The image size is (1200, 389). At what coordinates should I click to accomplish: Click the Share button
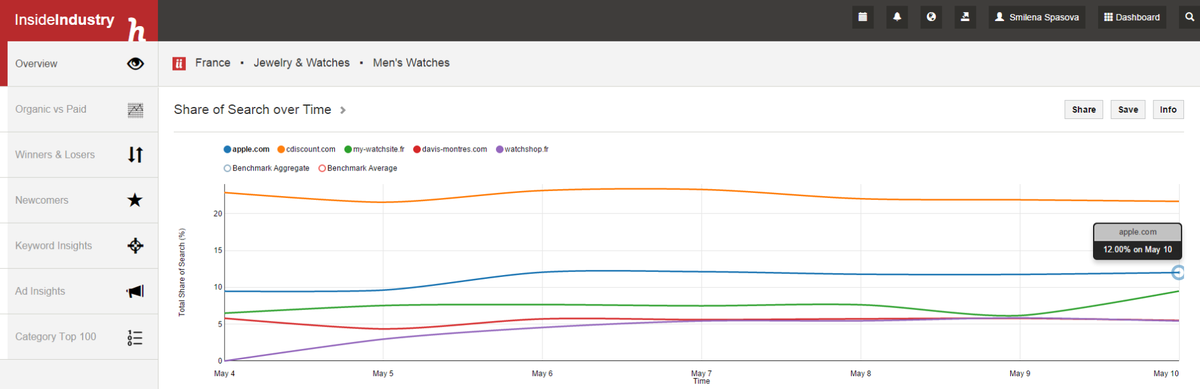coord(1083,110)
